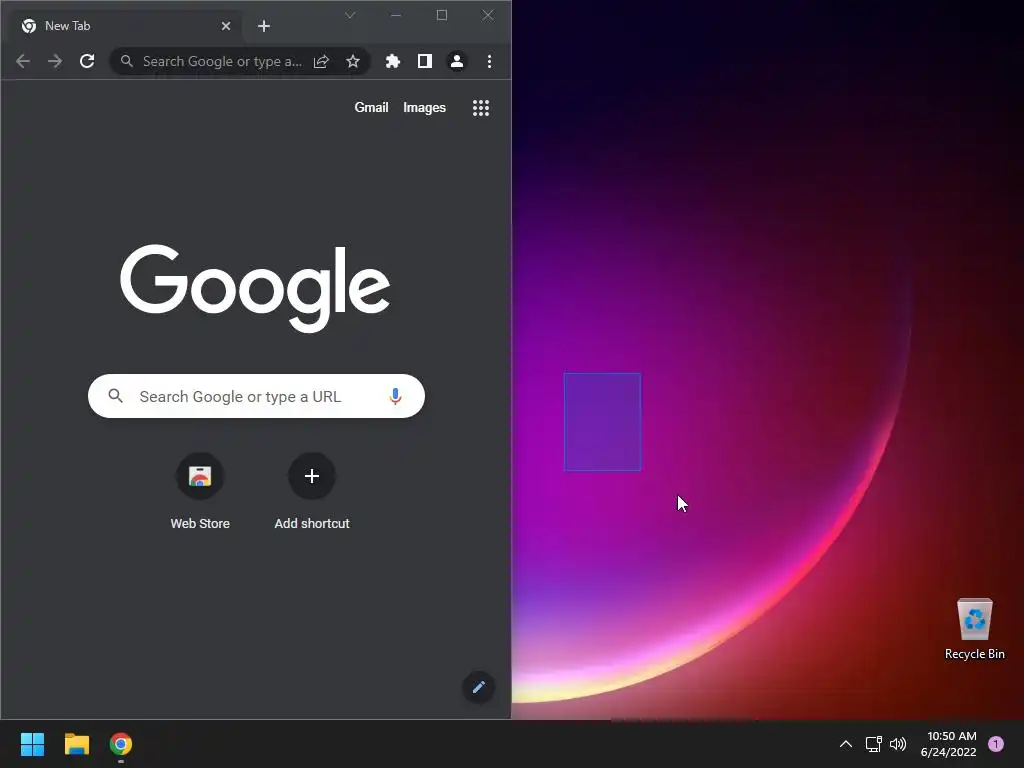Customize this page with pencil icon
The image size is (1024, 768).
click(x=479, y=687)
